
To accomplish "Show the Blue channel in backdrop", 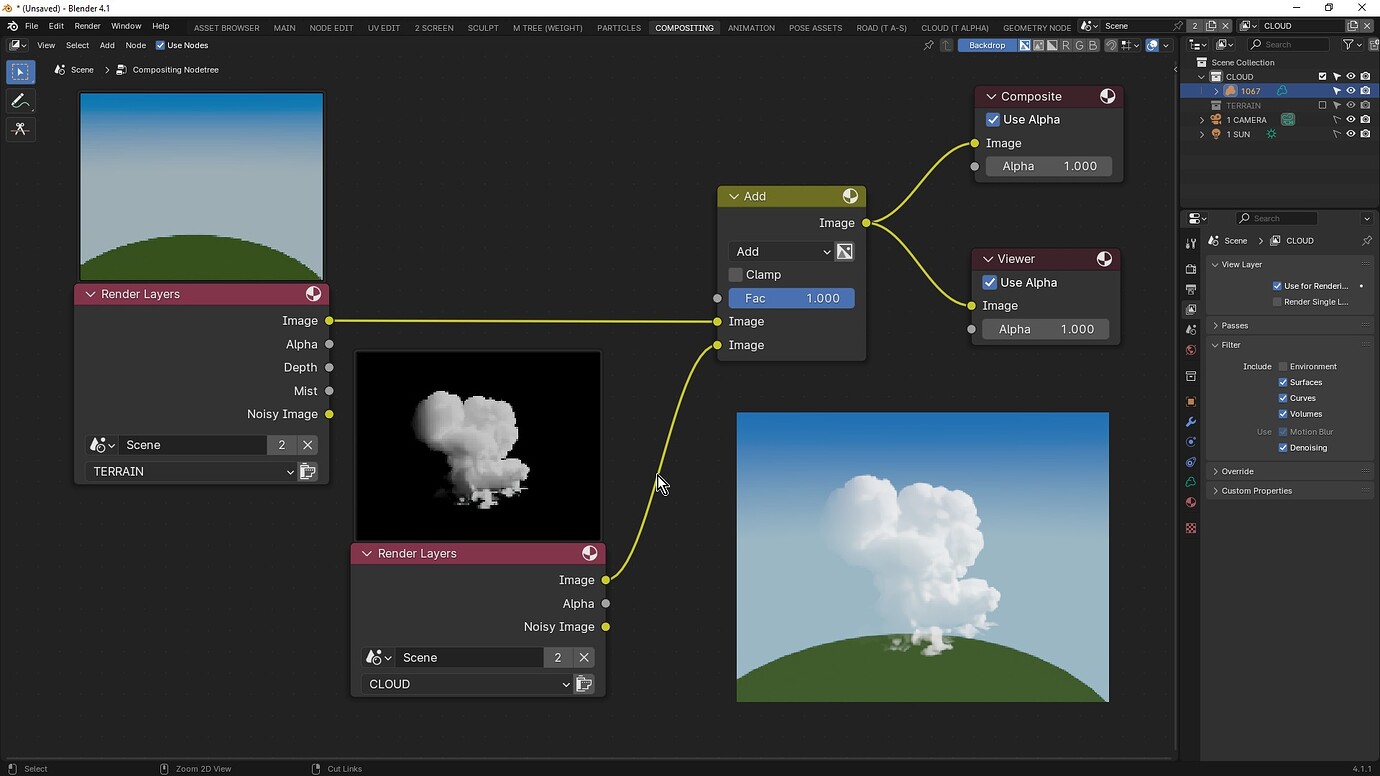I will point(1093,45).
